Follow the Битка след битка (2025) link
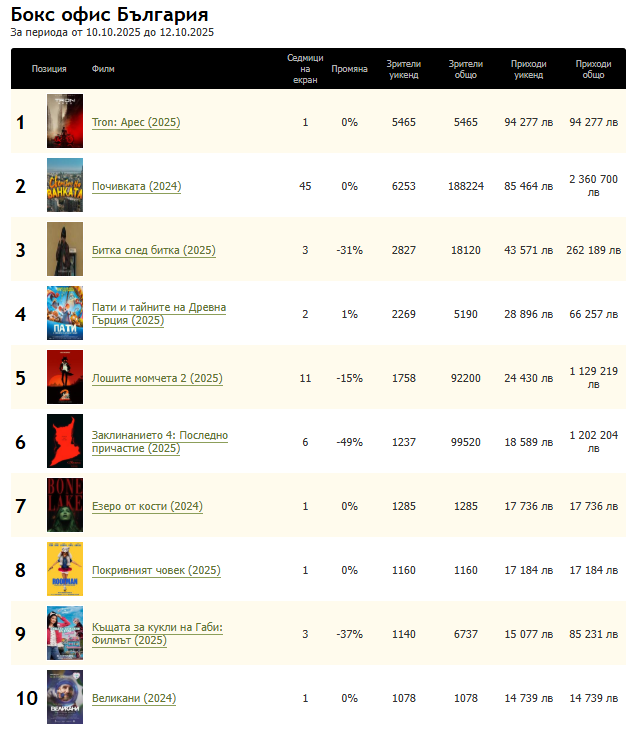635x733 pixels. [x=153, y=250]
